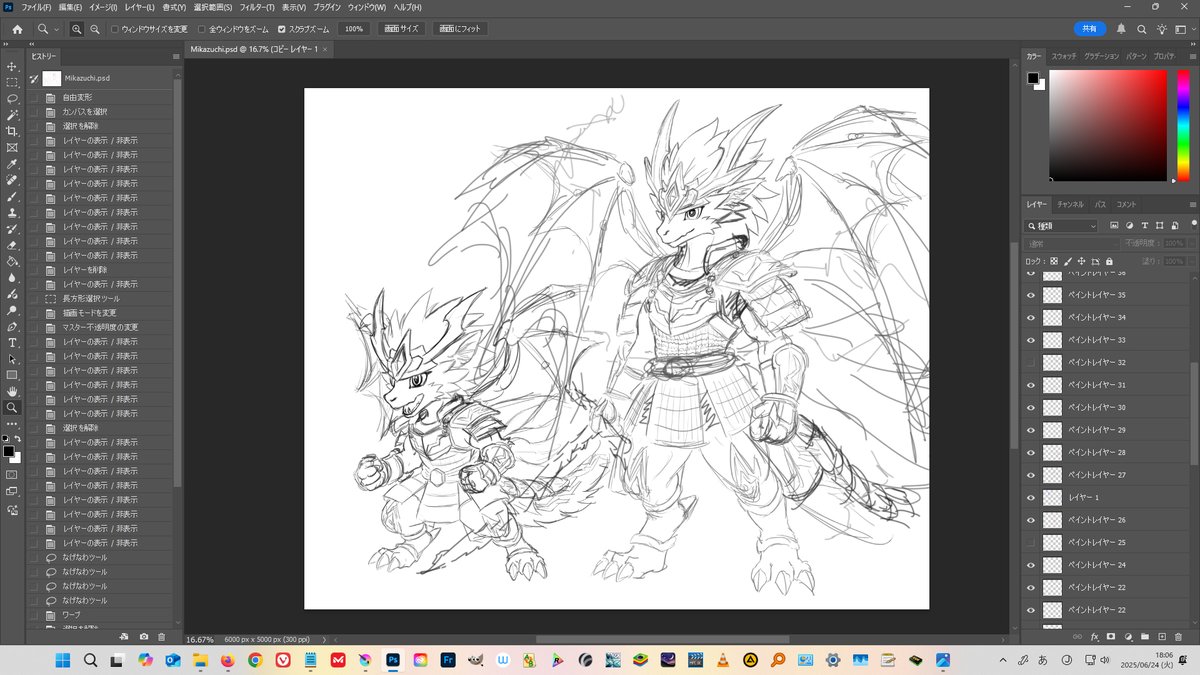
Task: Select the Type tool
Action: [x=12, y=343]
